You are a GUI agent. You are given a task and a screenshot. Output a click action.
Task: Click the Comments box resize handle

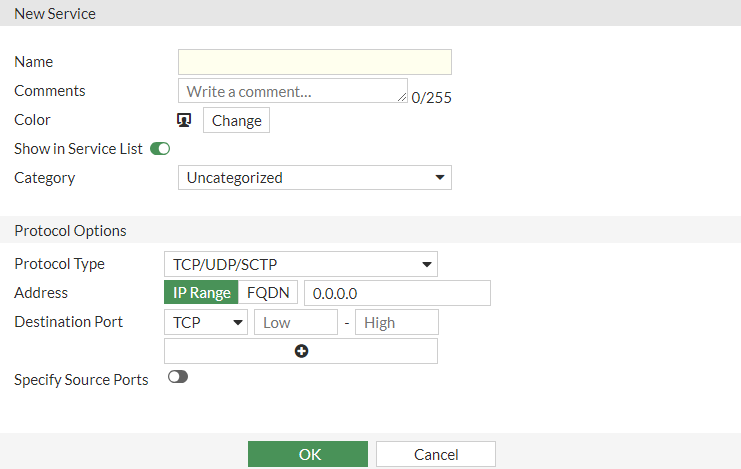tap(402, 98)
